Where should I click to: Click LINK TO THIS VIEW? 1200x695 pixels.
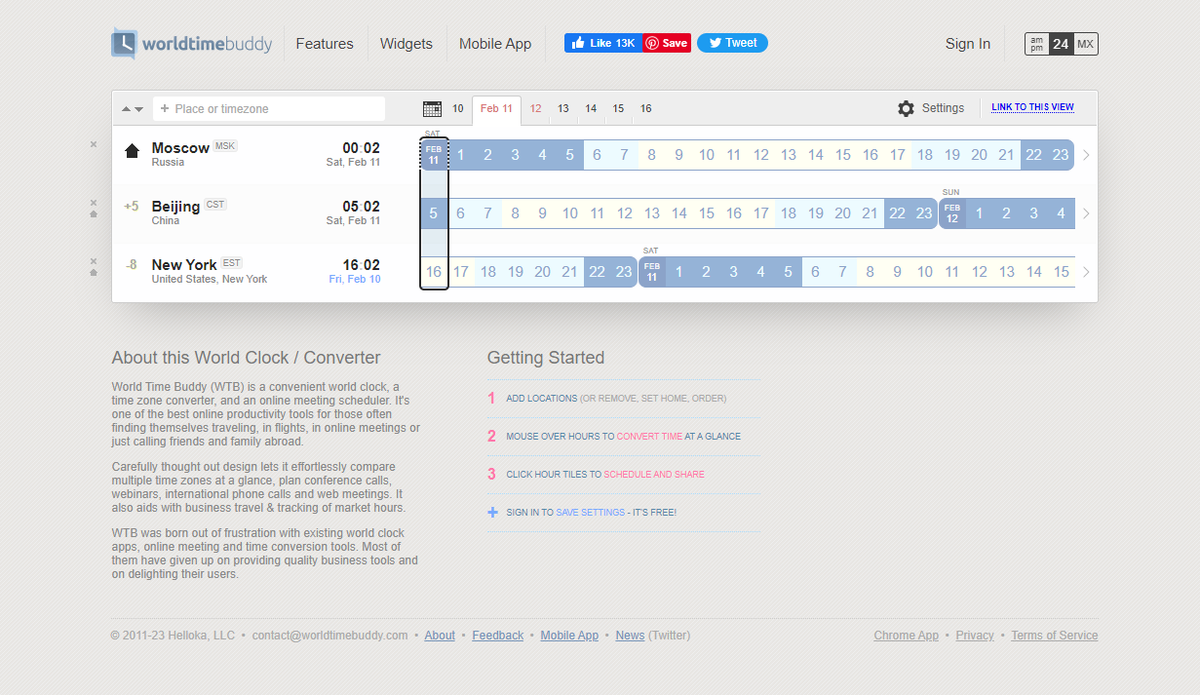(1033, 108)
